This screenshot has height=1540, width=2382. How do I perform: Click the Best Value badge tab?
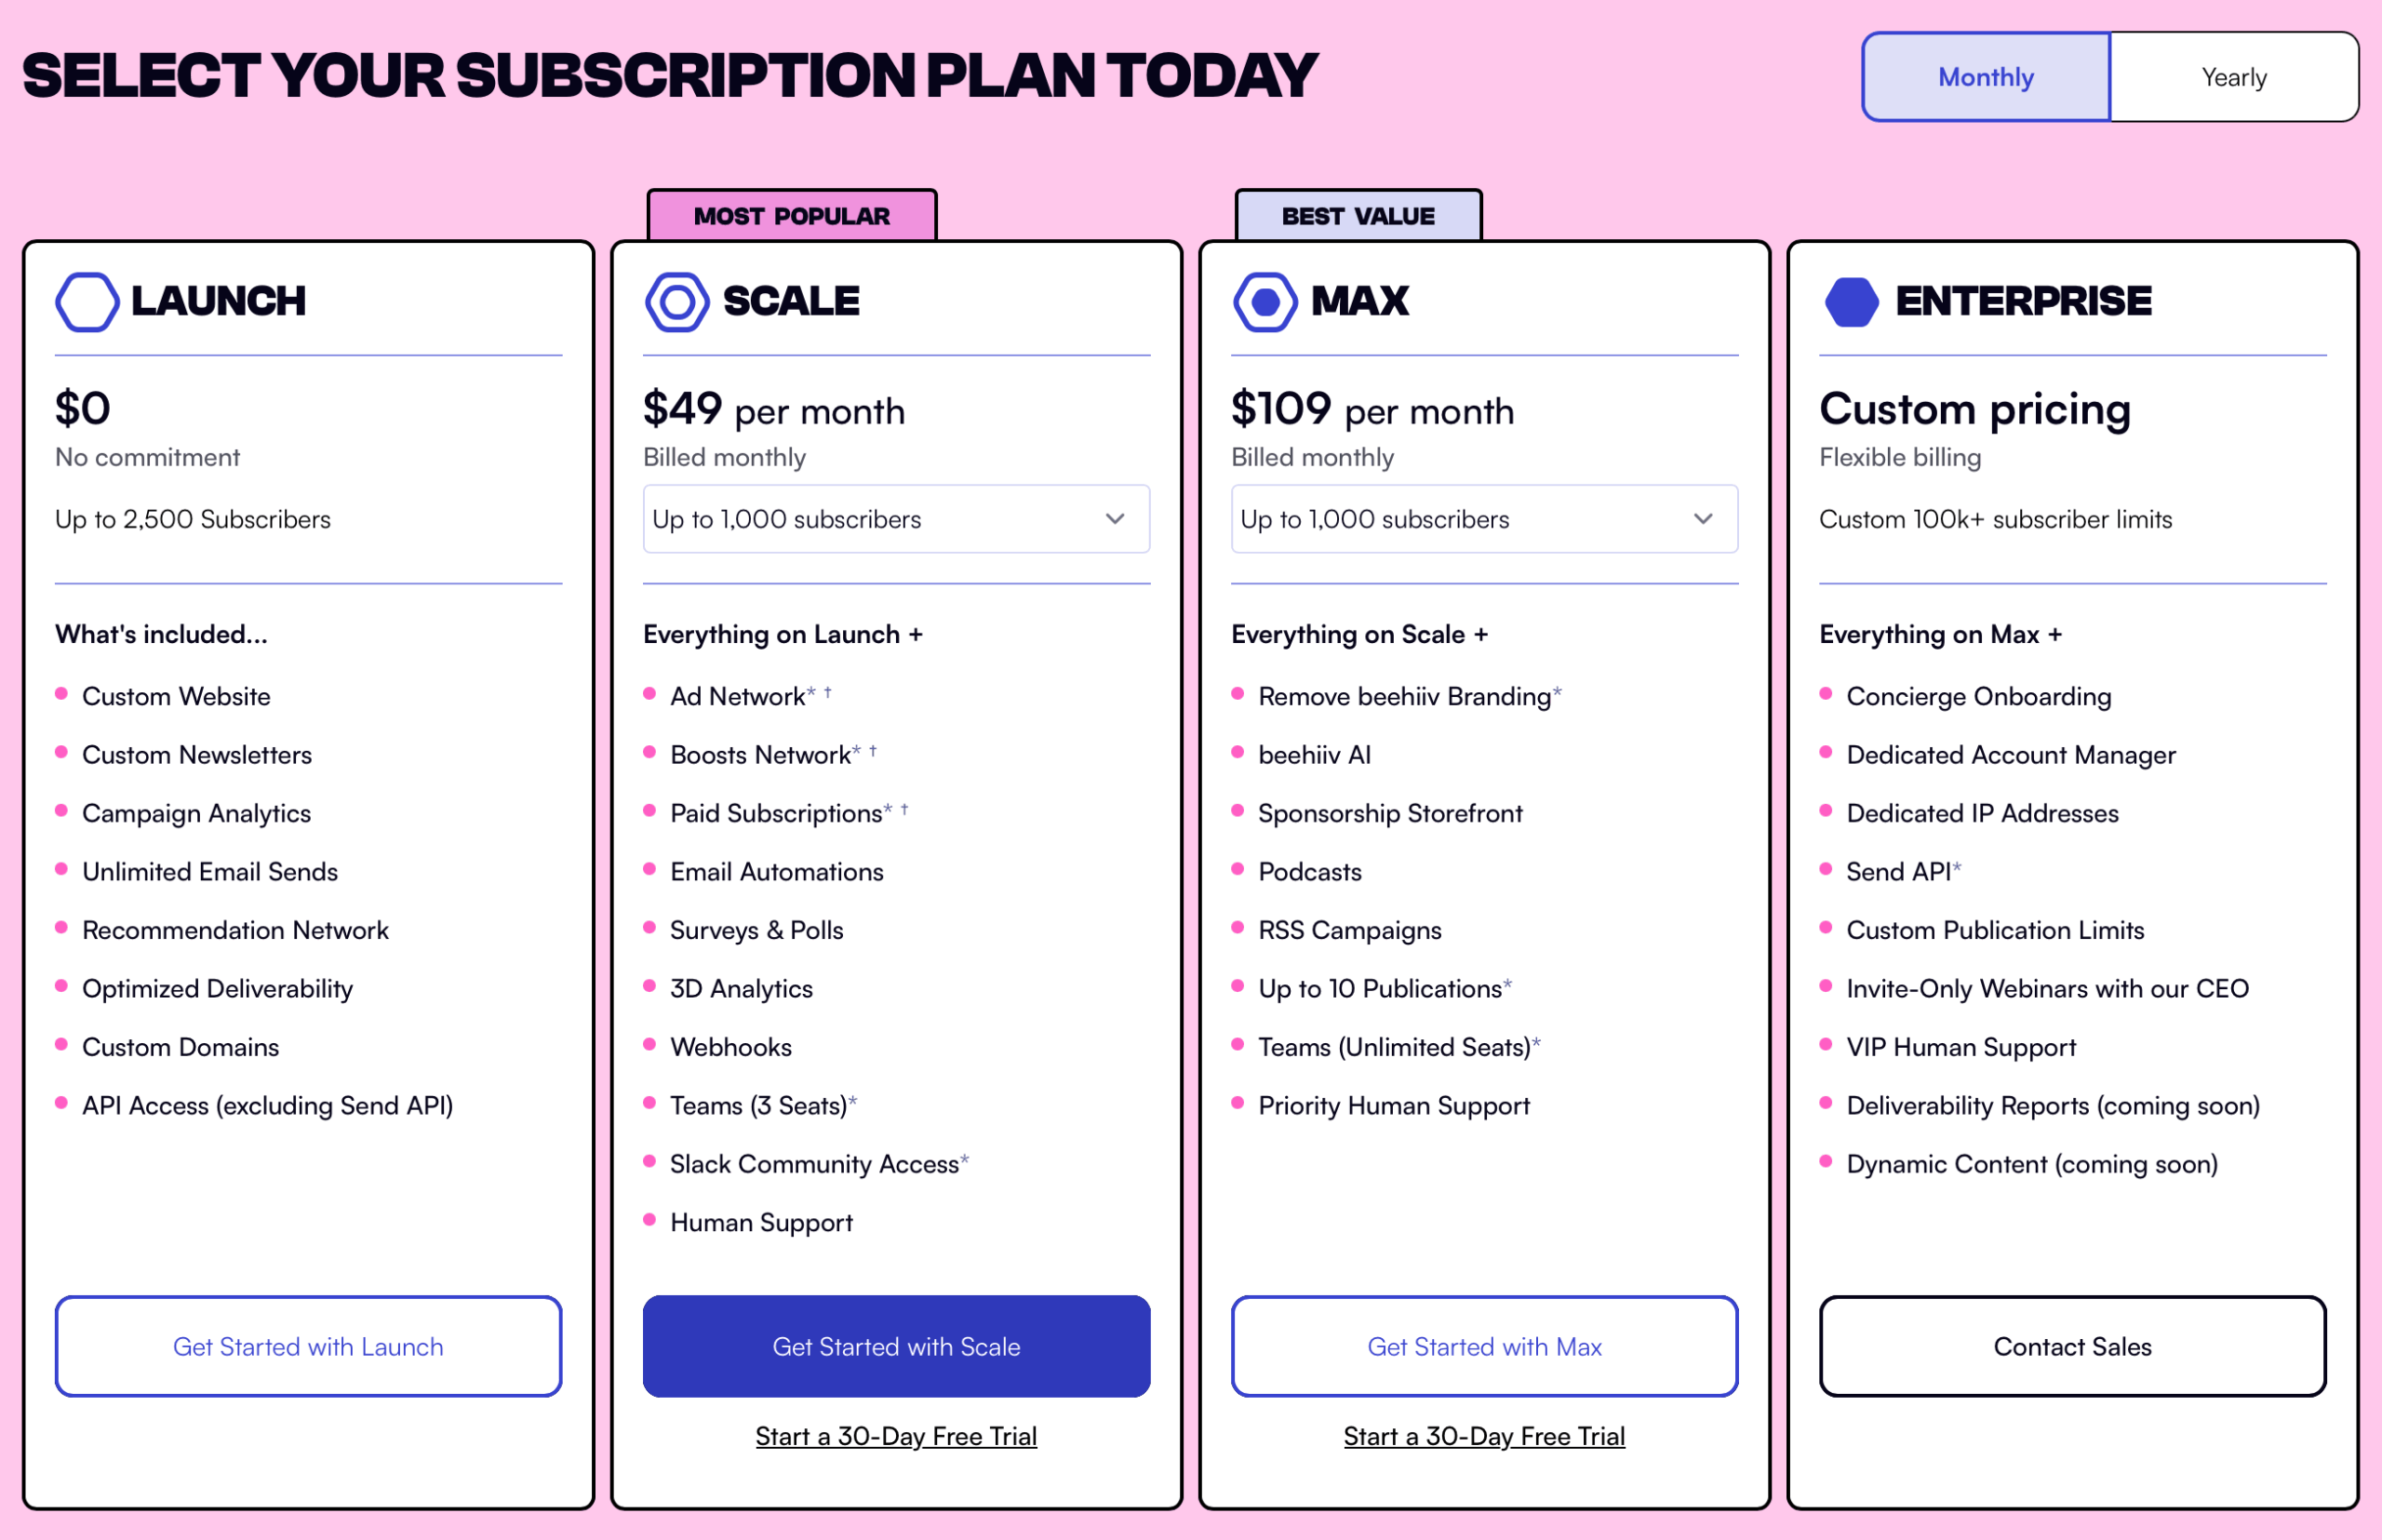click(1358, 216)
